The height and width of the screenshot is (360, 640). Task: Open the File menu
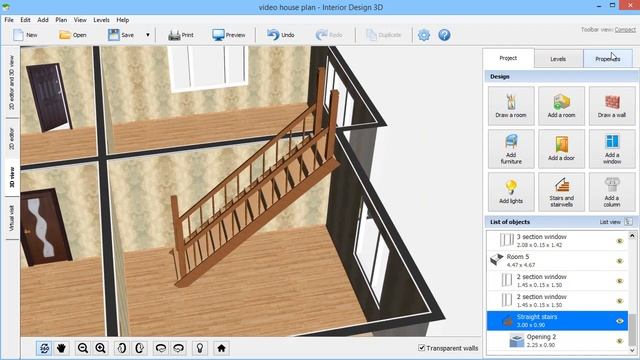tap(9, 20)
